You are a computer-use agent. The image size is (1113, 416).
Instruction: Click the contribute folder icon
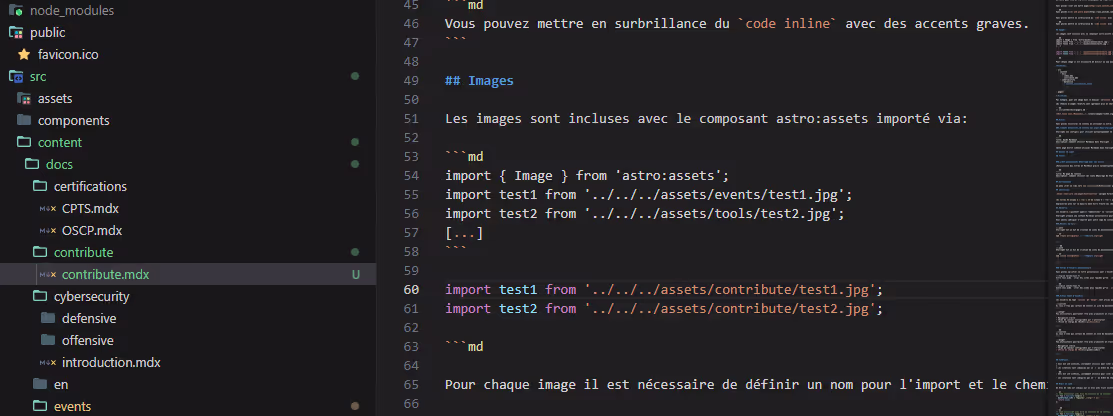(40, 252)
